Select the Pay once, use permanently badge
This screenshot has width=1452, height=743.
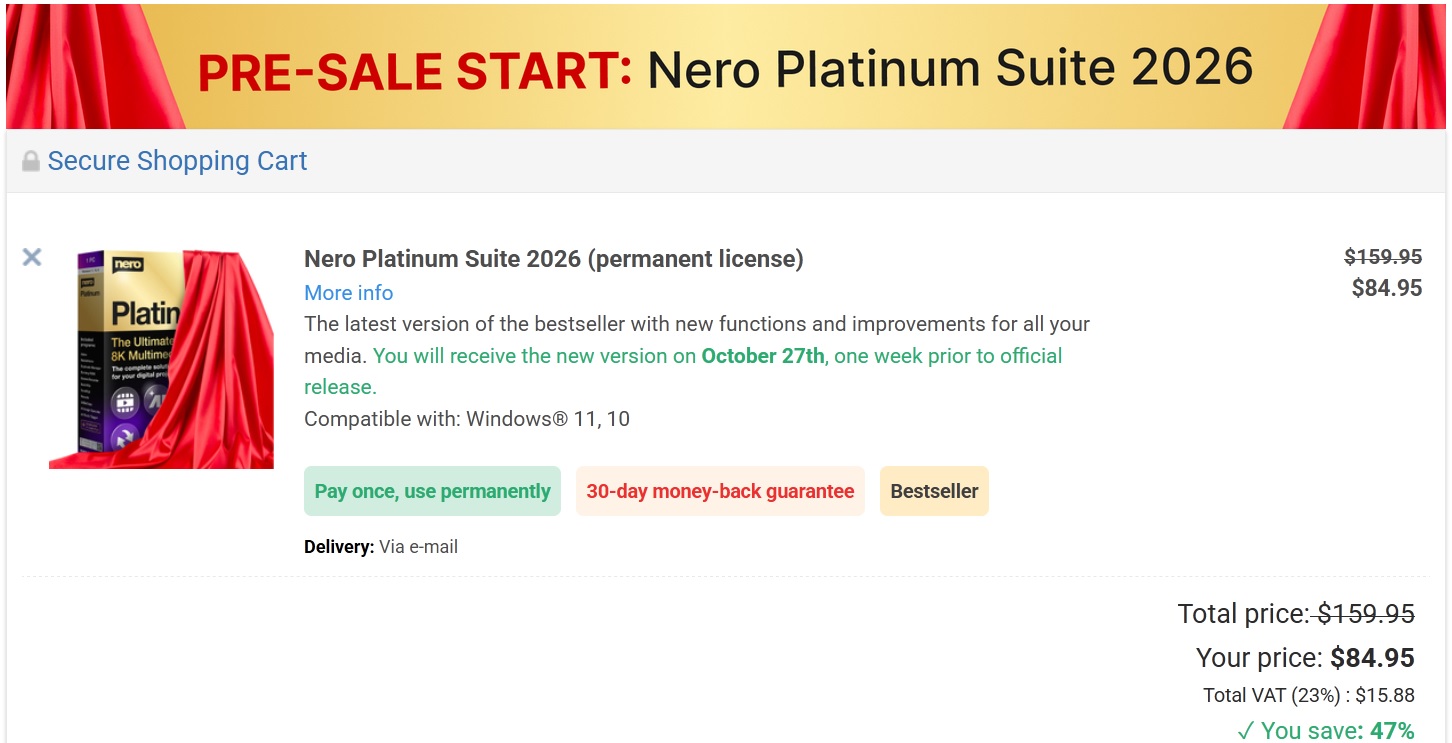tap(432, 491)
